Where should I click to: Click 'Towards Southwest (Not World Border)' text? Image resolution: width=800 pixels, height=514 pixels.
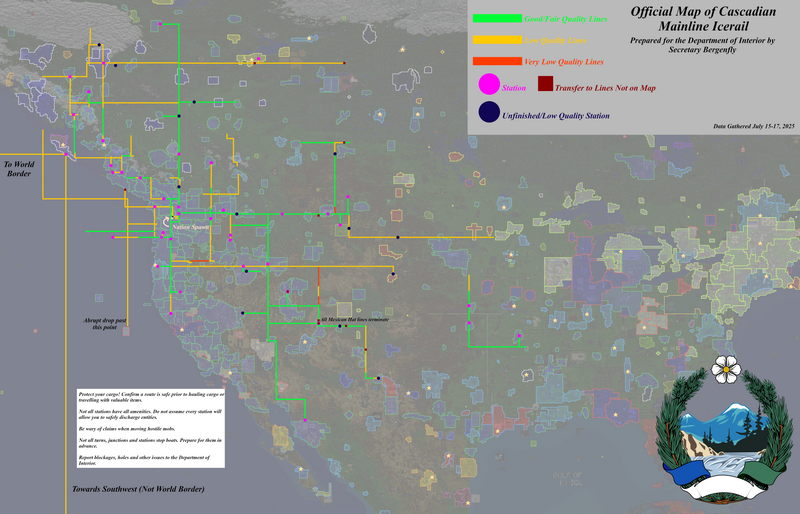point(138,489)
